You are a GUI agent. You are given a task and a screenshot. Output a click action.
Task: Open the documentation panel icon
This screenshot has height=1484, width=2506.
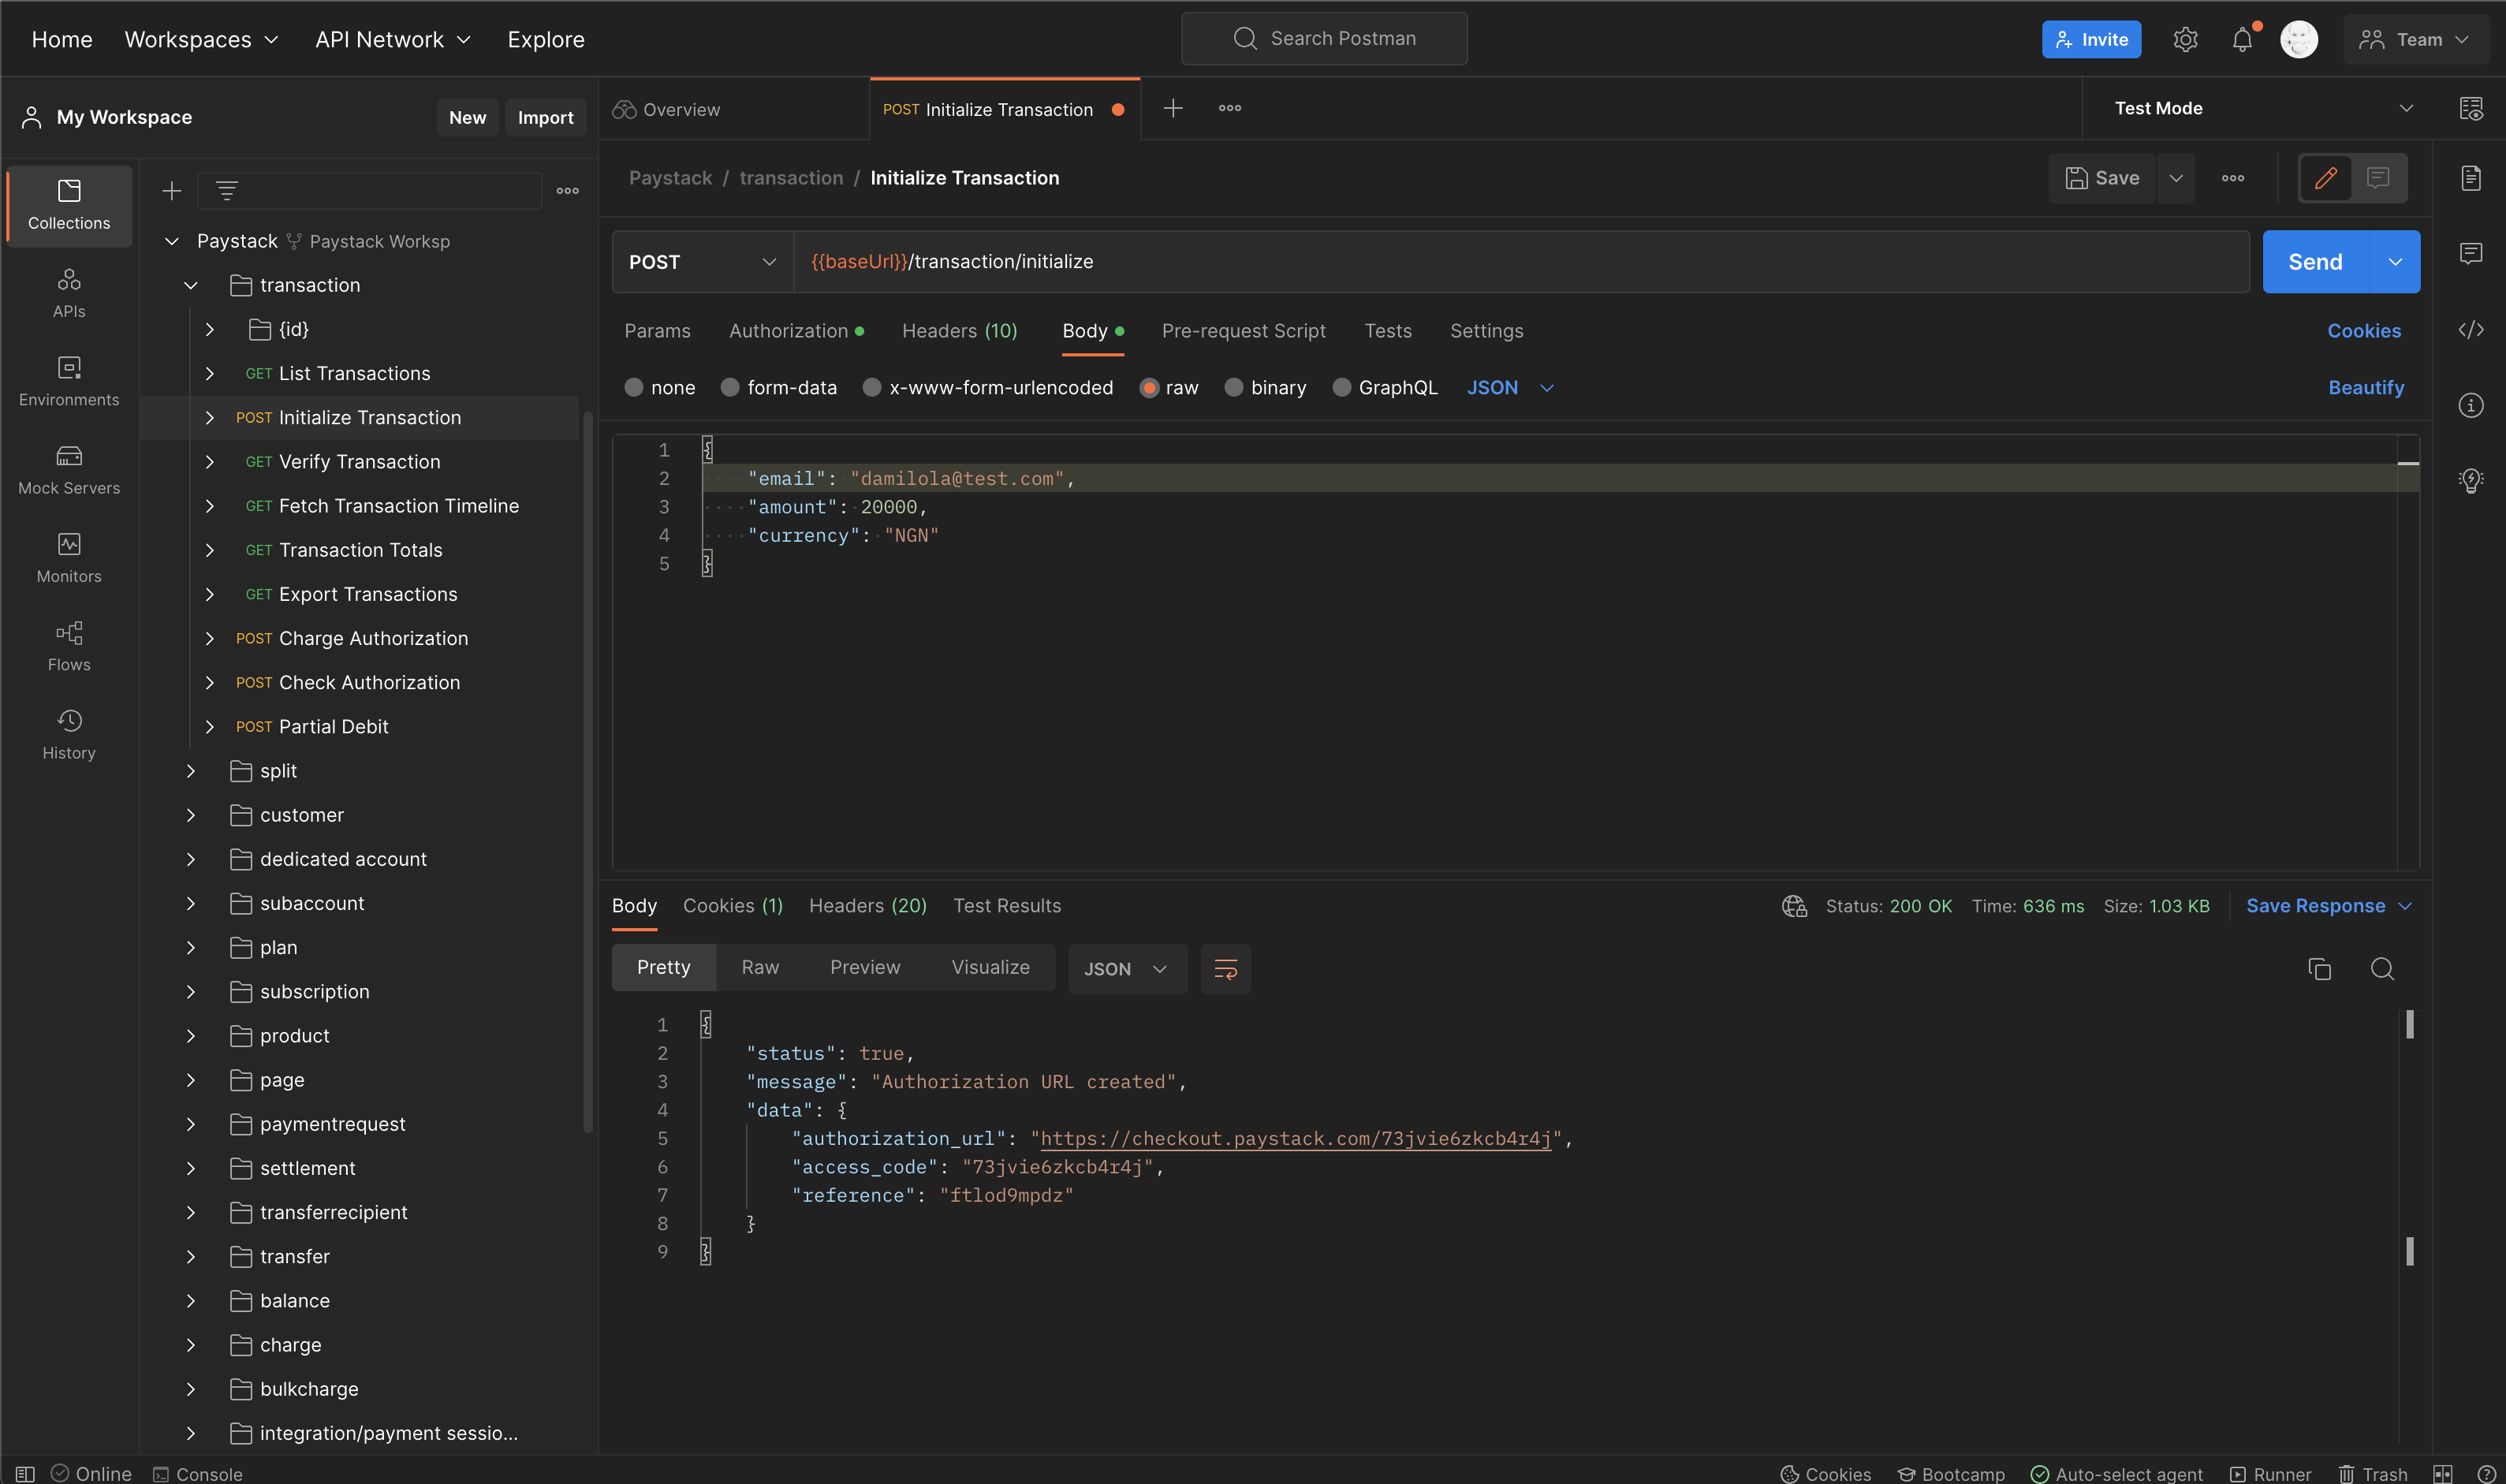click(x=2470, y=177)
